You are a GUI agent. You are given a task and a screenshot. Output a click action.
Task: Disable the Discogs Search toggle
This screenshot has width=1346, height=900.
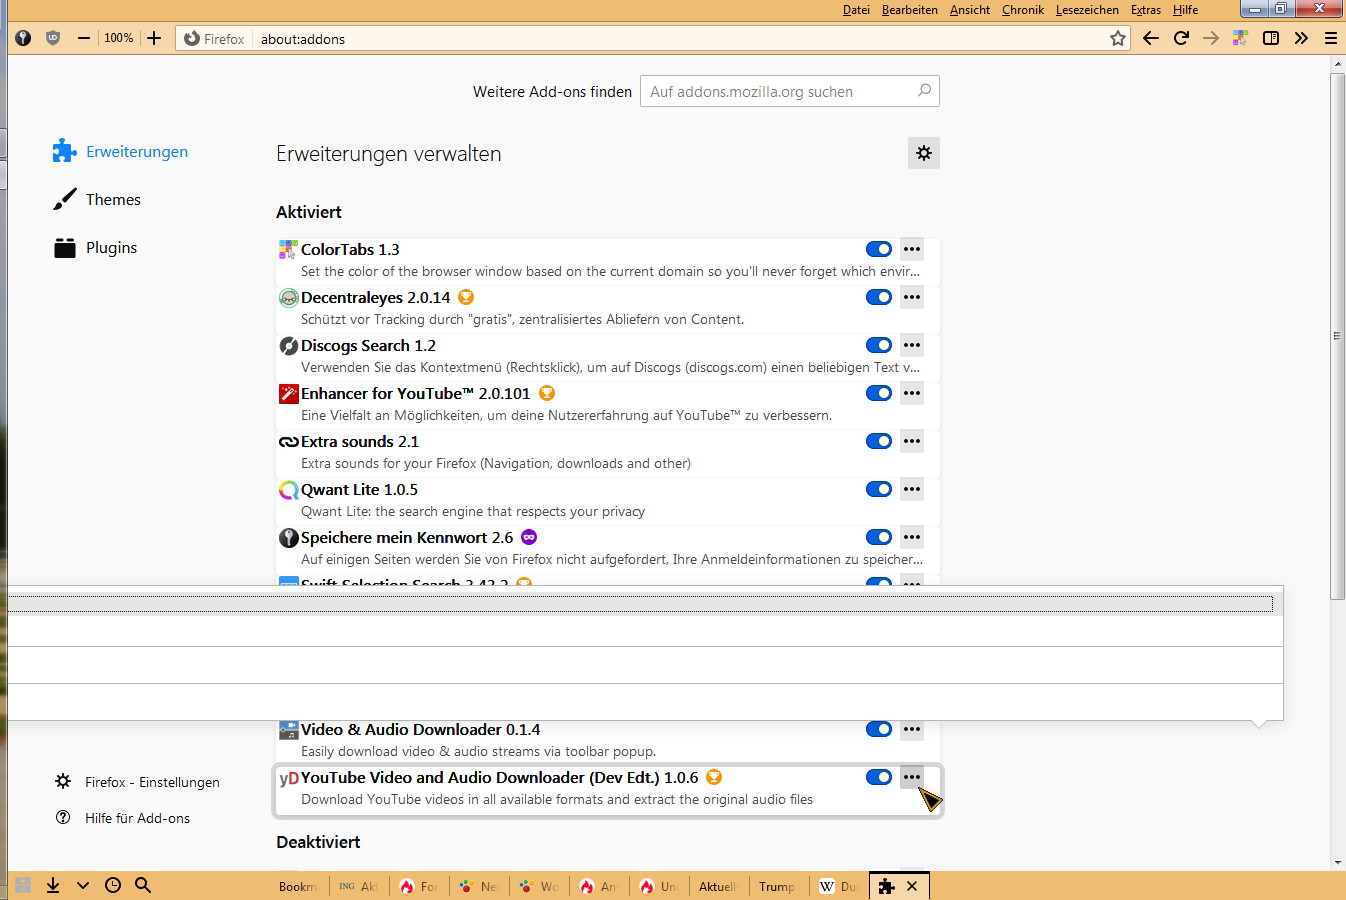879,345
